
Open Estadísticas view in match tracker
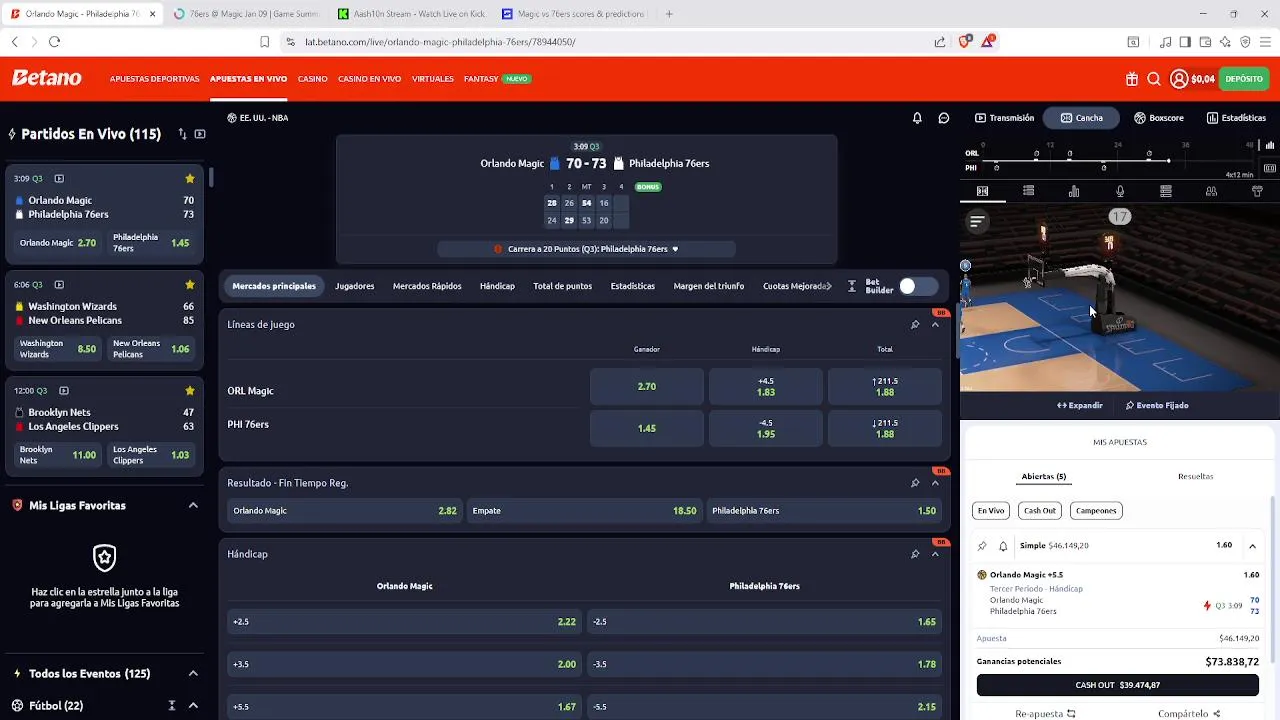pos(1236,118)
